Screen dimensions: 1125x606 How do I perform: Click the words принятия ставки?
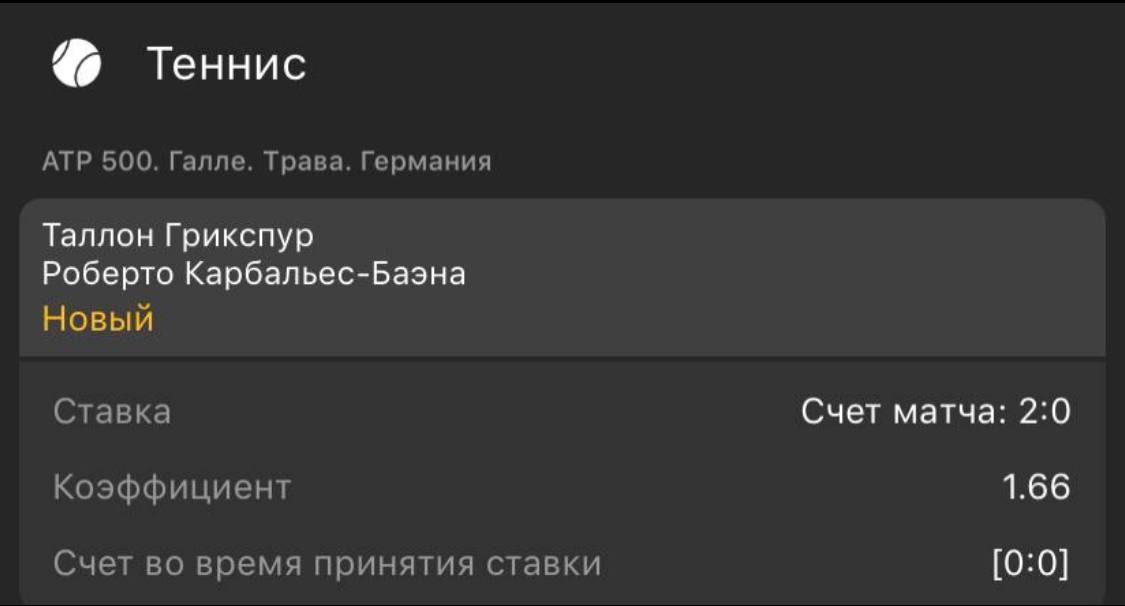click(458, 565)
